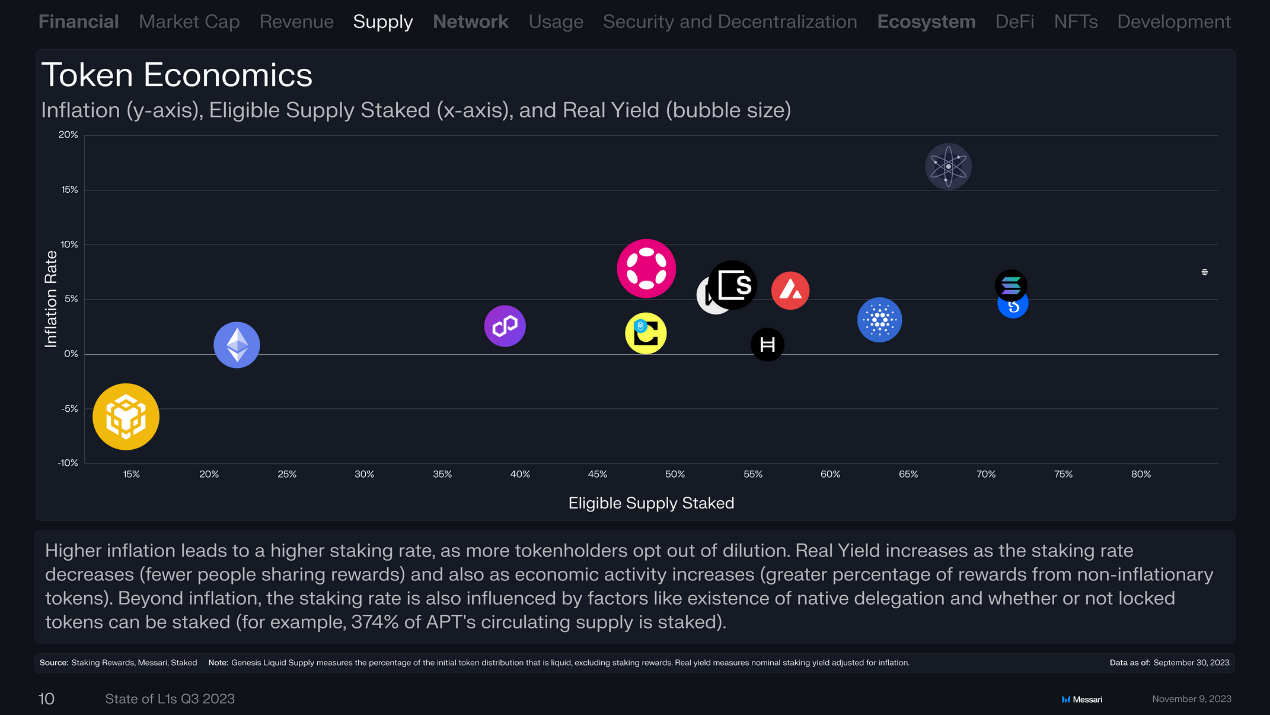
Task: Click the red Avalanche bubble
Action: 790,290
